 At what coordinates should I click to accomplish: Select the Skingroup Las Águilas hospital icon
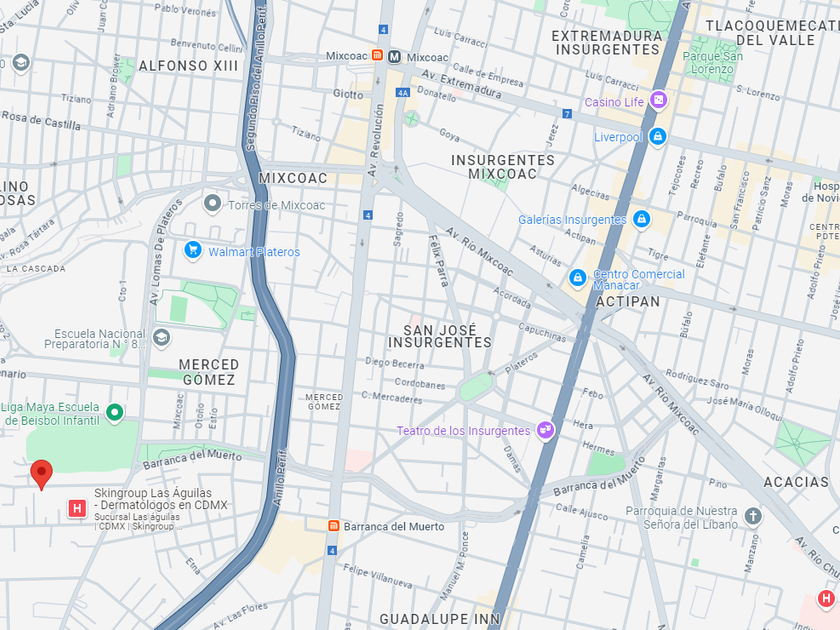tap(77, 508)
